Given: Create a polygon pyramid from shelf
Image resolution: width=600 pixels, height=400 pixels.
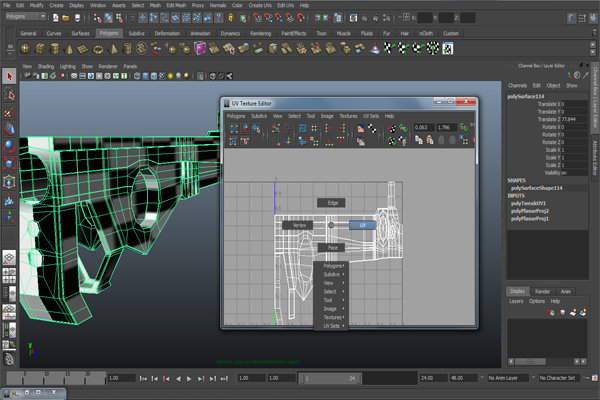Looking at the screenshot, I should coord(113,49).
